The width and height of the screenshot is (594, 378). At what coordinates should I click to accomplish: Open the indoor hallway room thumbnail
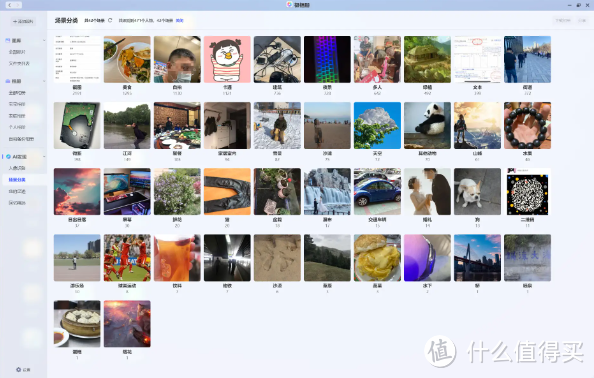[227, 125]
